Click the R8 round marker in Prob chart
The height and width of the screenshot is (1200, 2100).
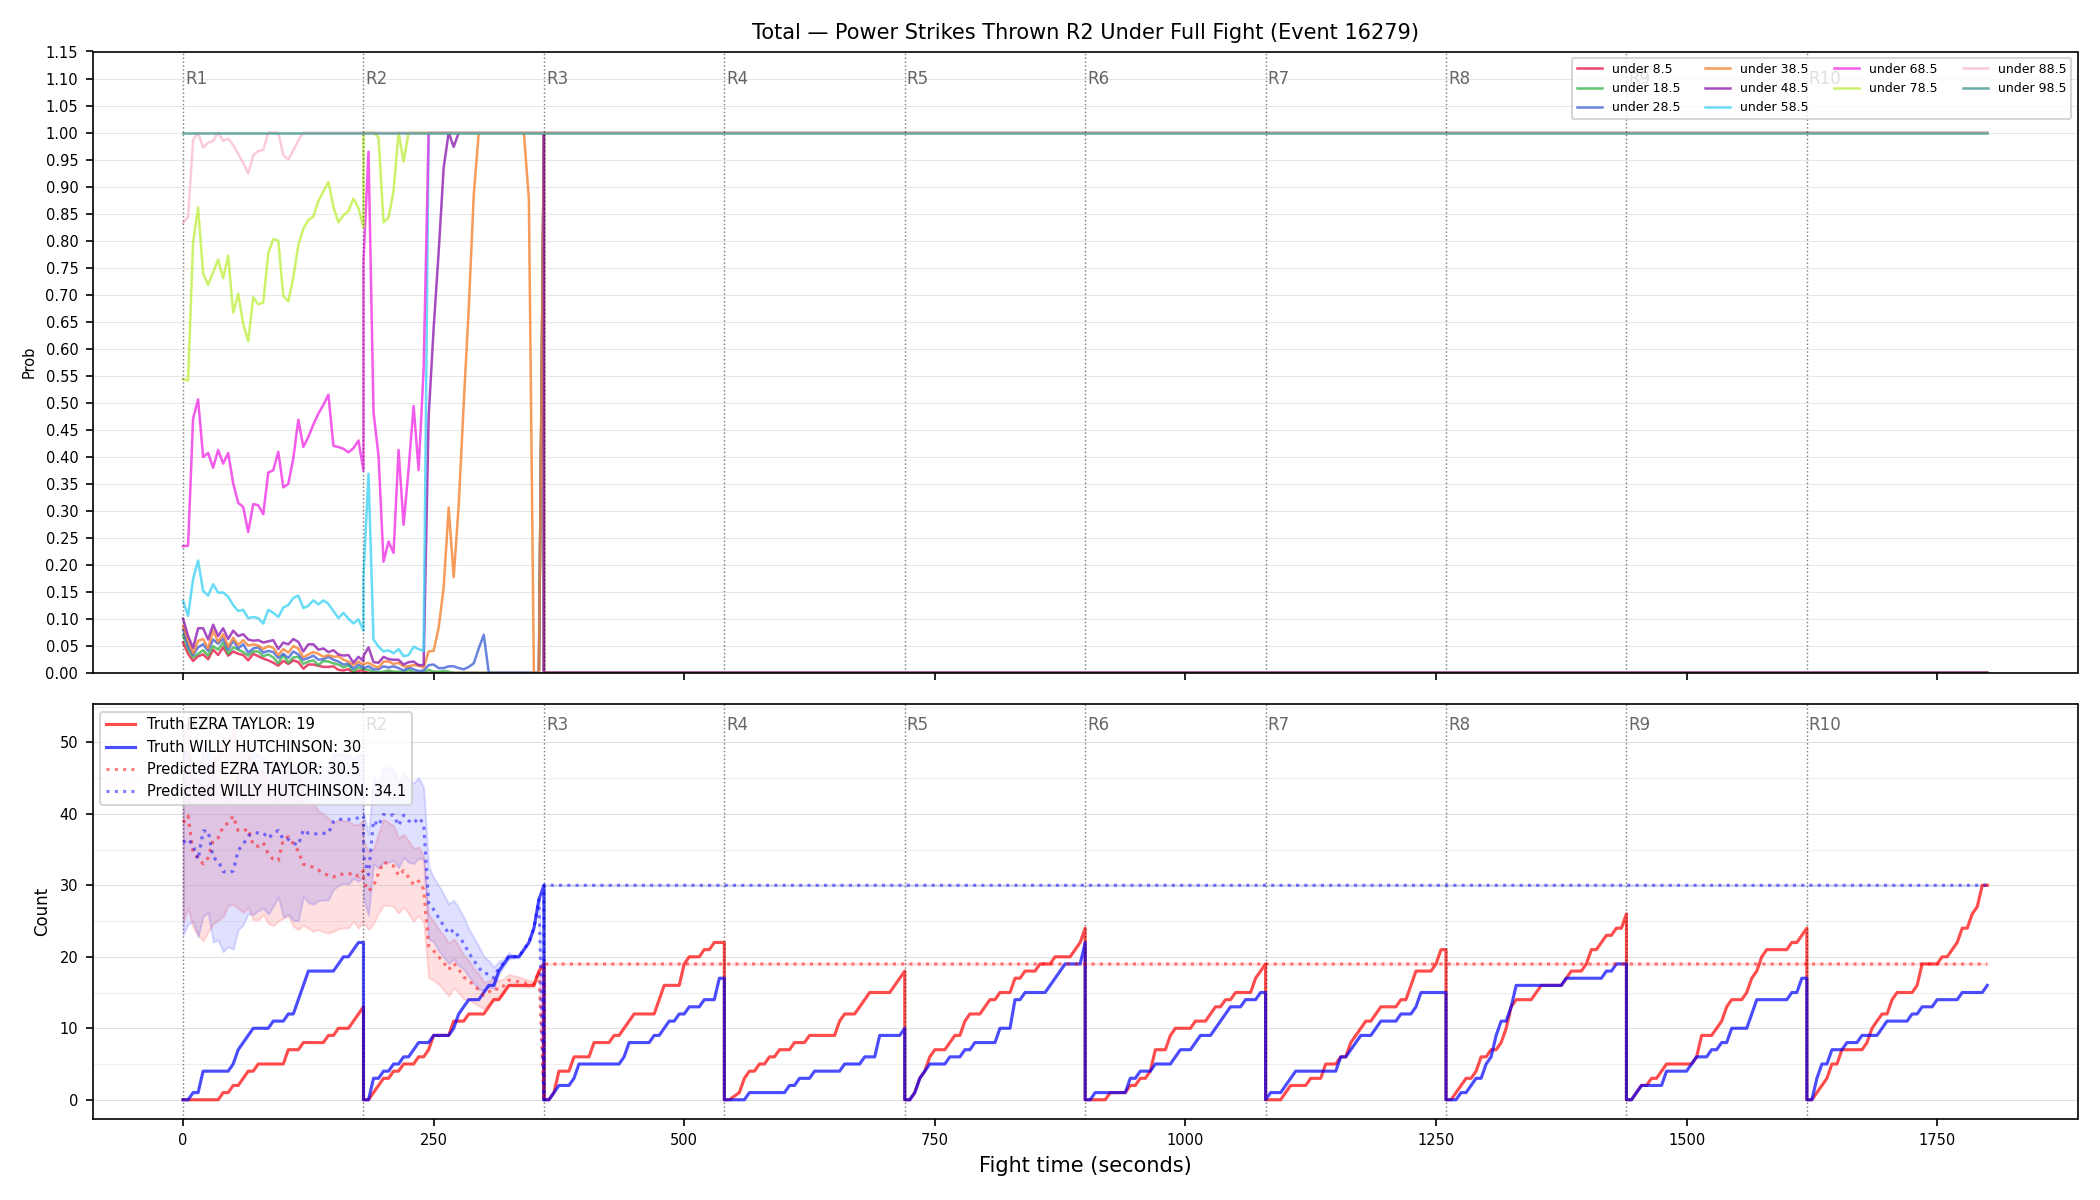pos(1459,78)
